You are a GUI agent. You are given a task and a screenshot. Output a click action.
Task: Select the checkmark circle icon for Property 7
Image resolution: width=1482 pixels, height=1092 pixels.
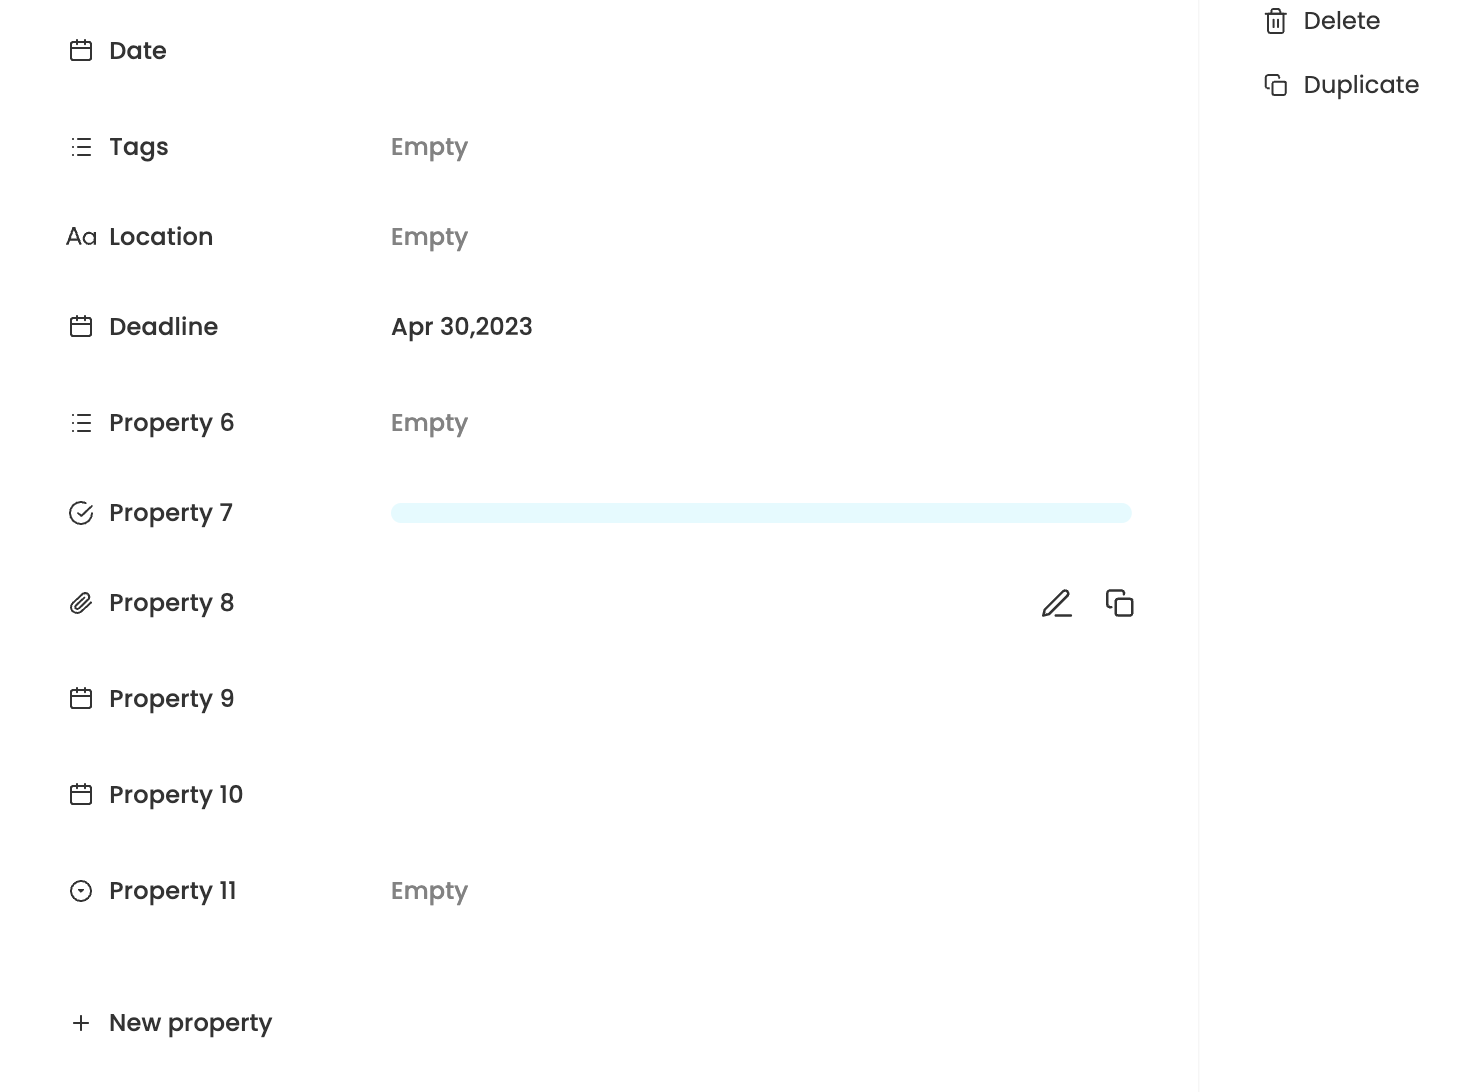tap(82, 512)
